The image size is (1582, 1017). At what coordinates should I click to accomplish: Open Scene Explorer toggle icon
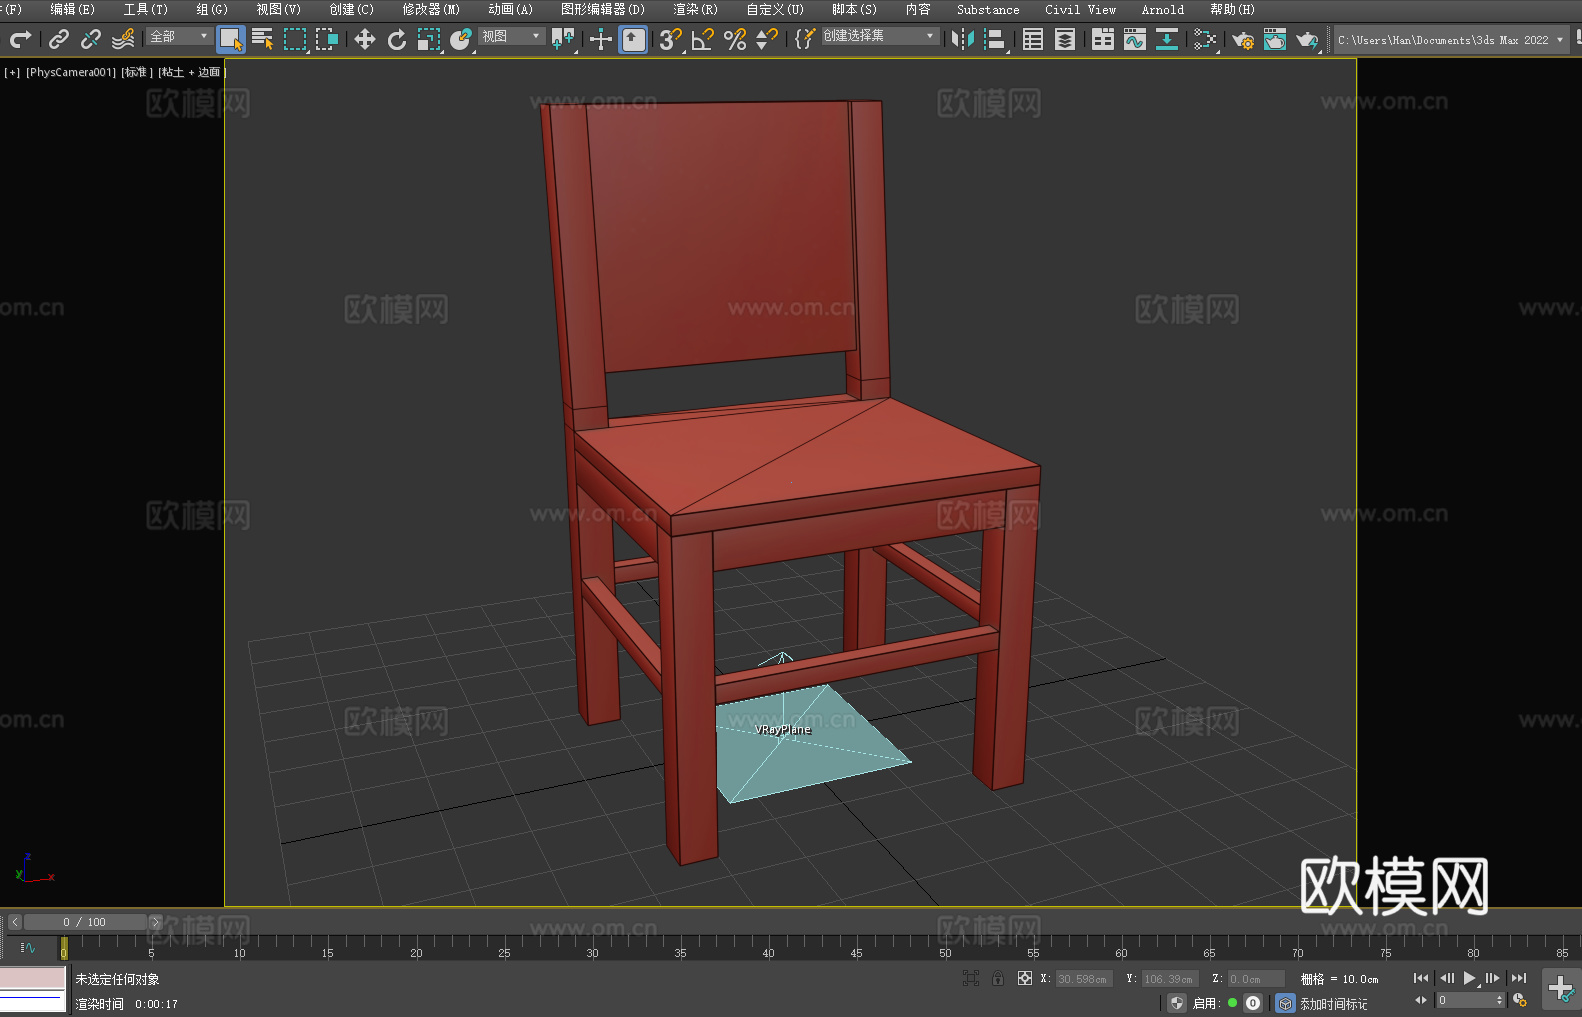point(1033,39)
